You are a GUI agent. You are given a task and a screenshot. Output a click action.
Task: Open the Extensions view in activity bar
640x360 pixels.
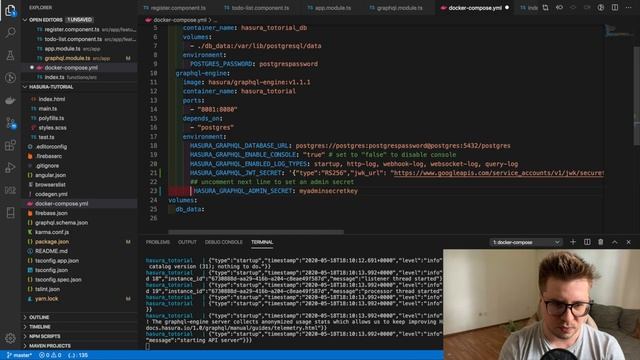point(10,145)
